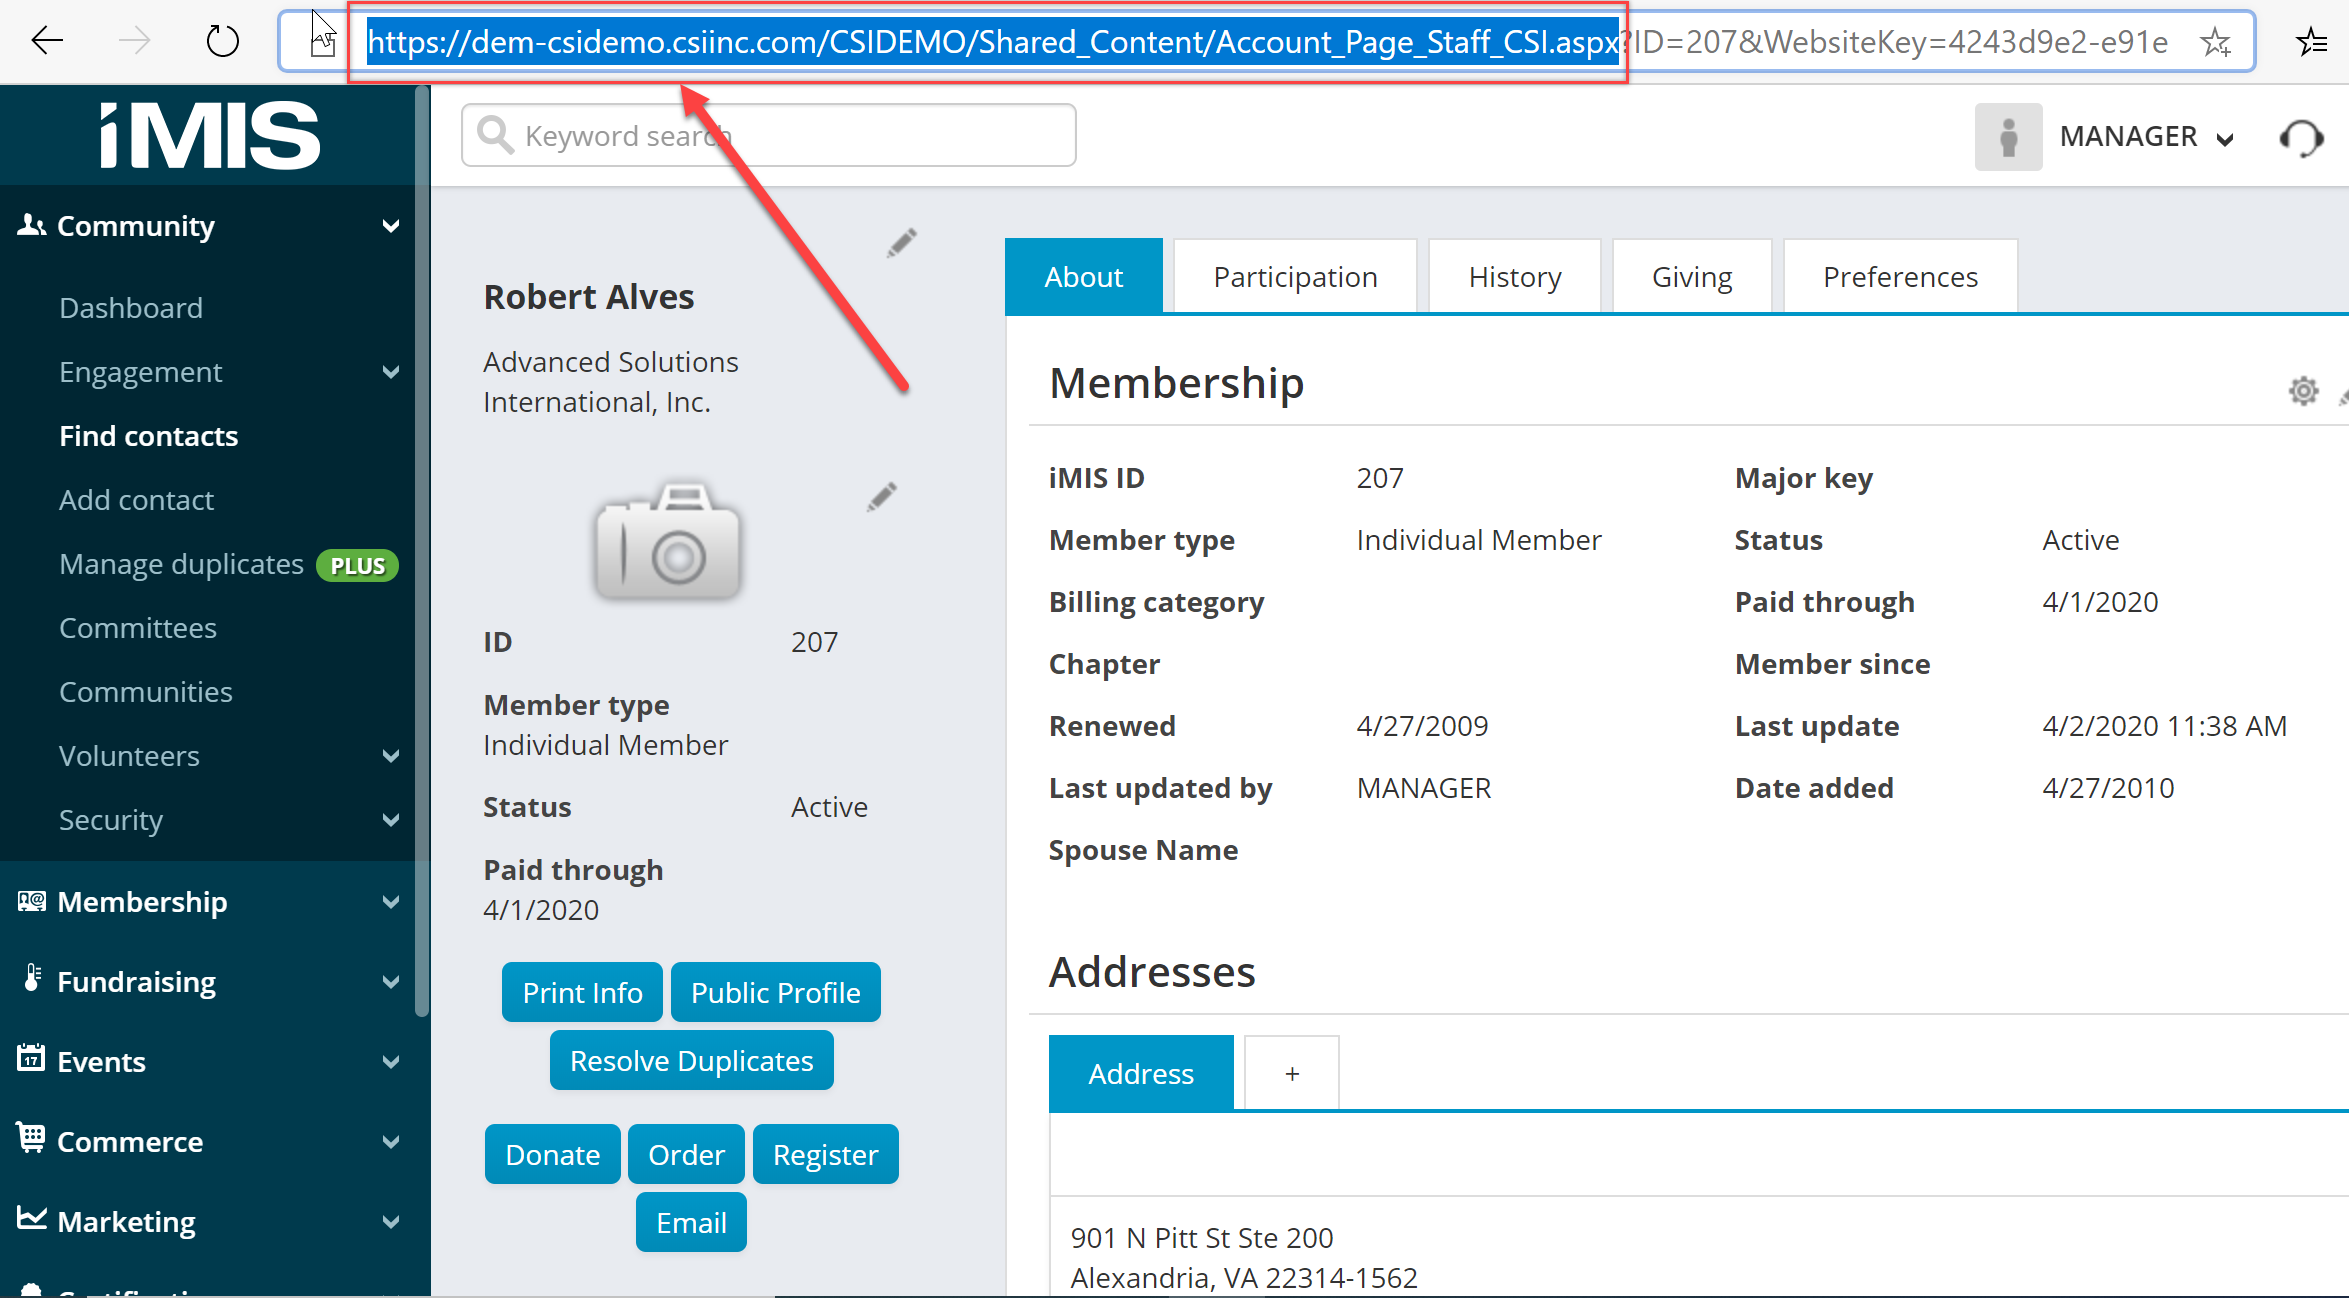Screen dimensions: 2349x1298
Task: Click inside the browser address bar
Action: [1000, 41]
